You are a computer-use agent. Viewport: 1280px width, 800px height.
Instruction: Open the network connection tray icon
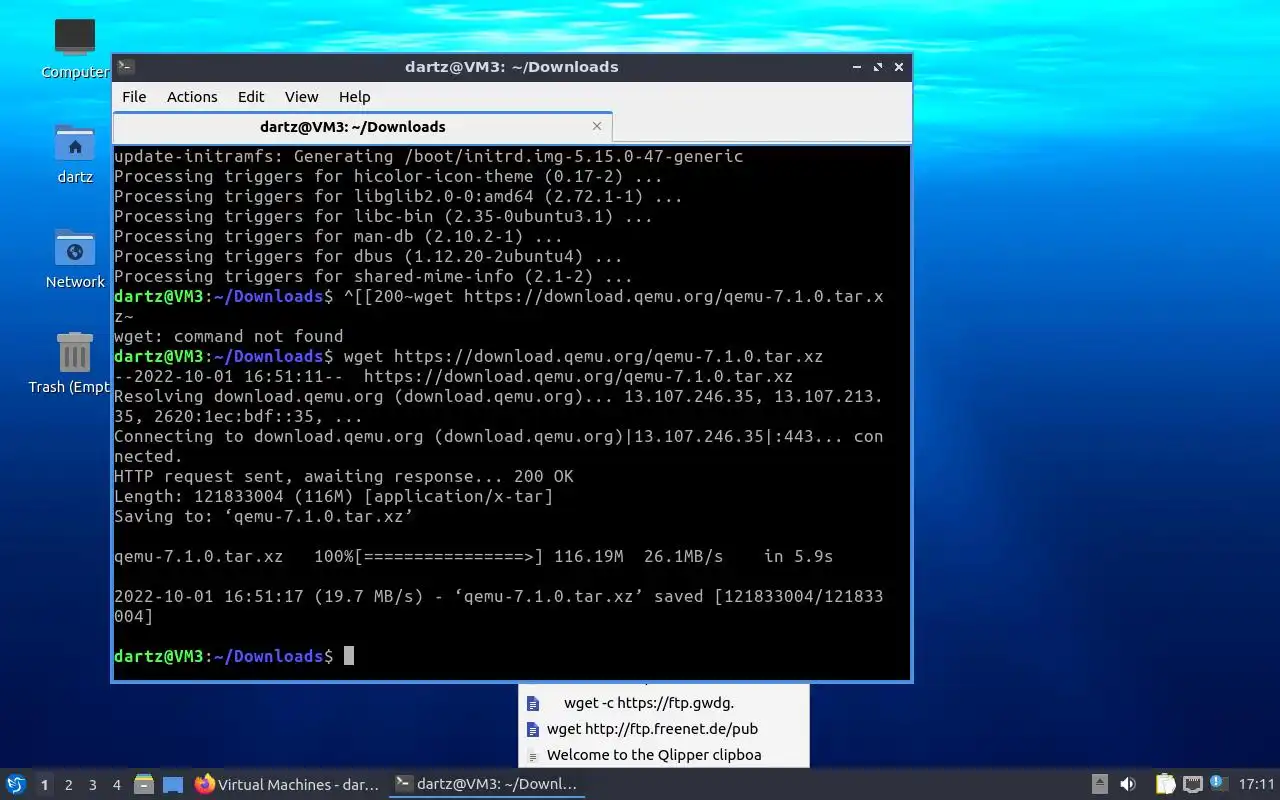click(1192, 784)
